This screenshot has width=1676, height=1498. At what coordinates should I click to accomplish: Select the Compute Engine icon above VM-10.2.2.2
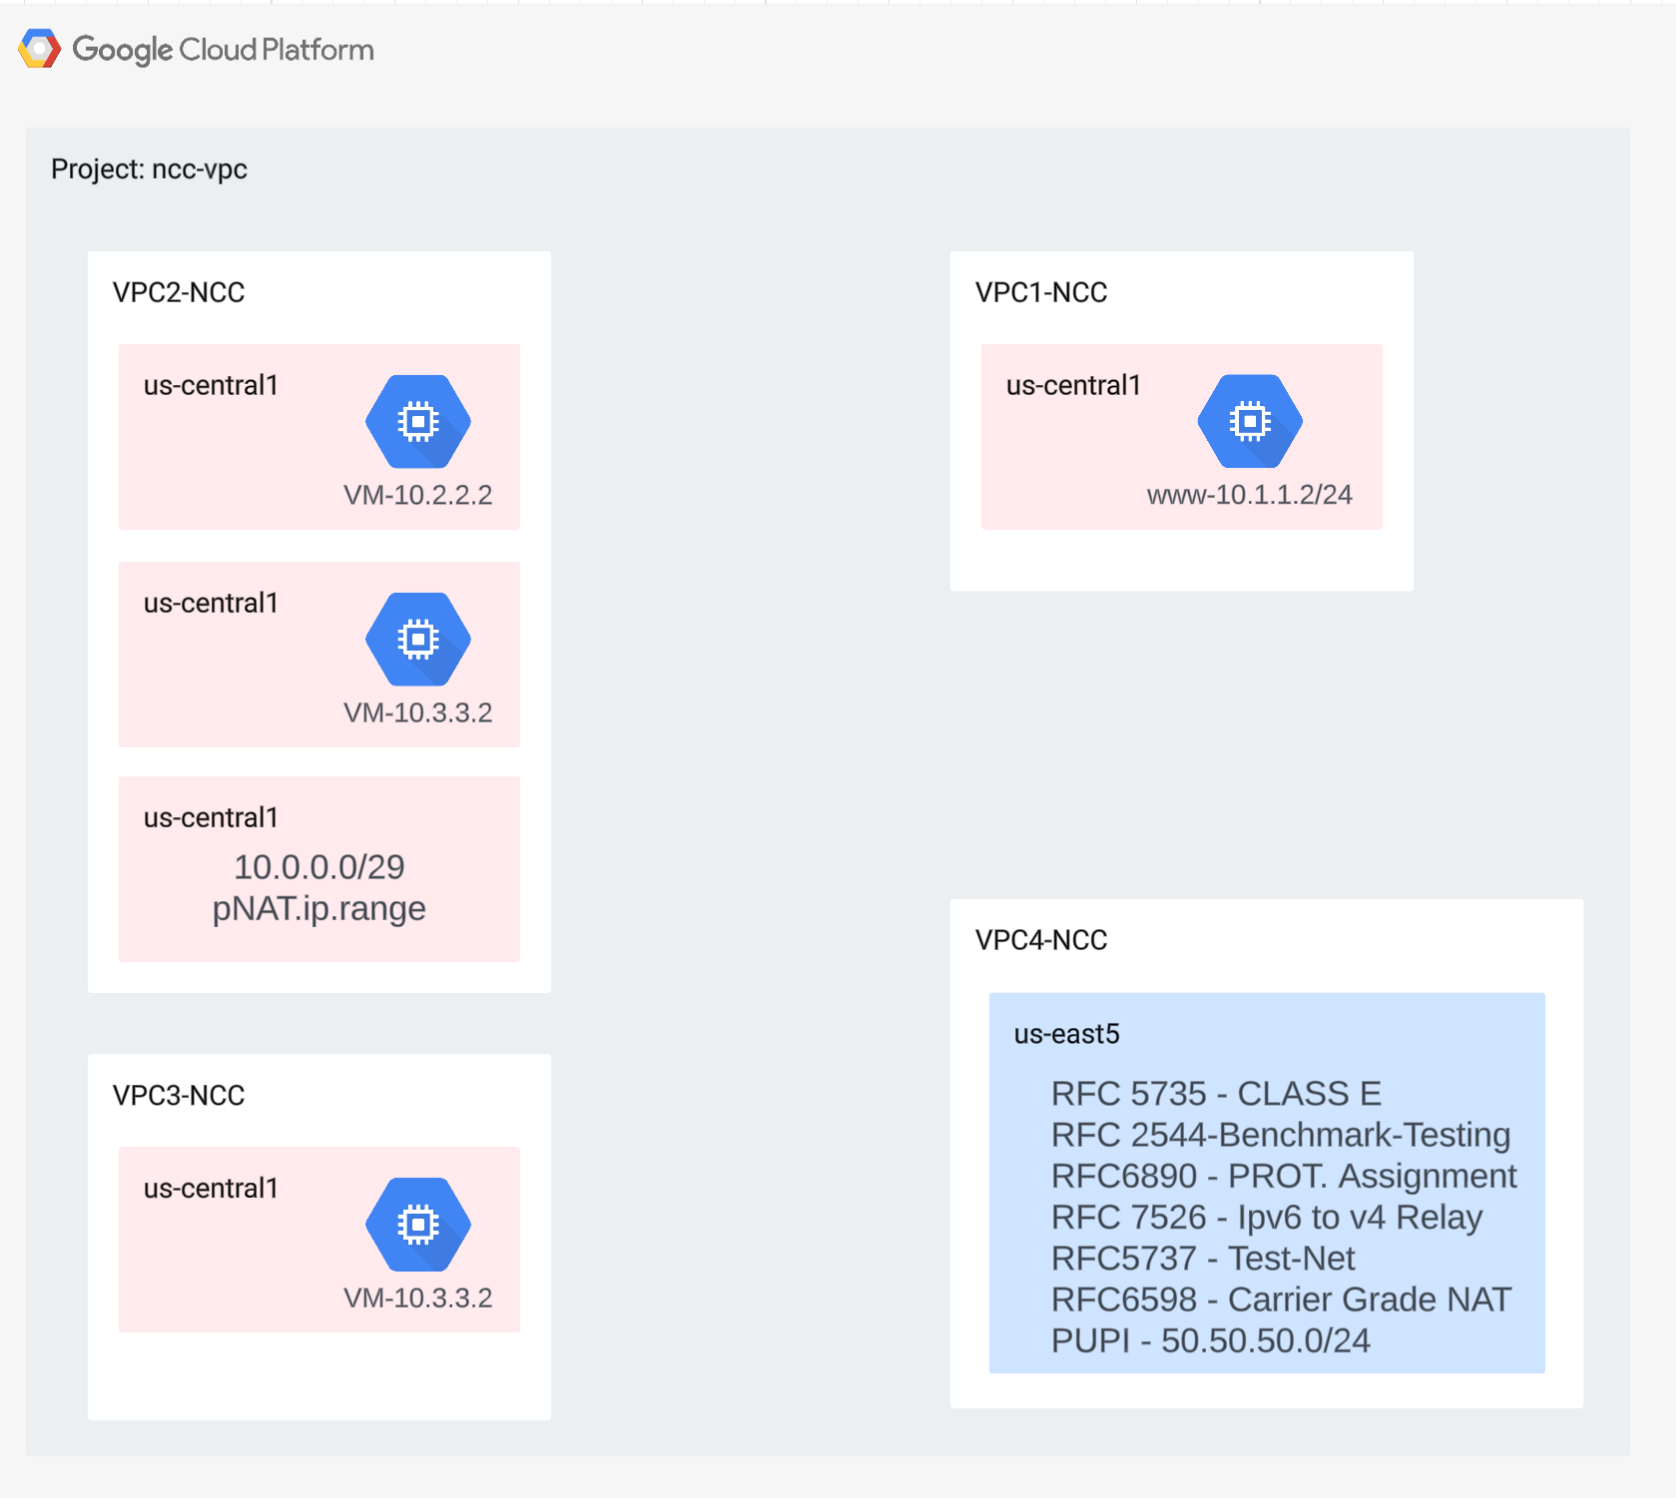(x=418, y=421)
